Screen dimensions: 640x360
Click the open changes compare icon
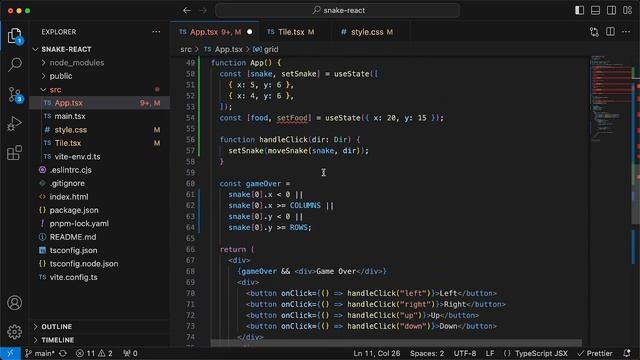[x=594, y=32]
